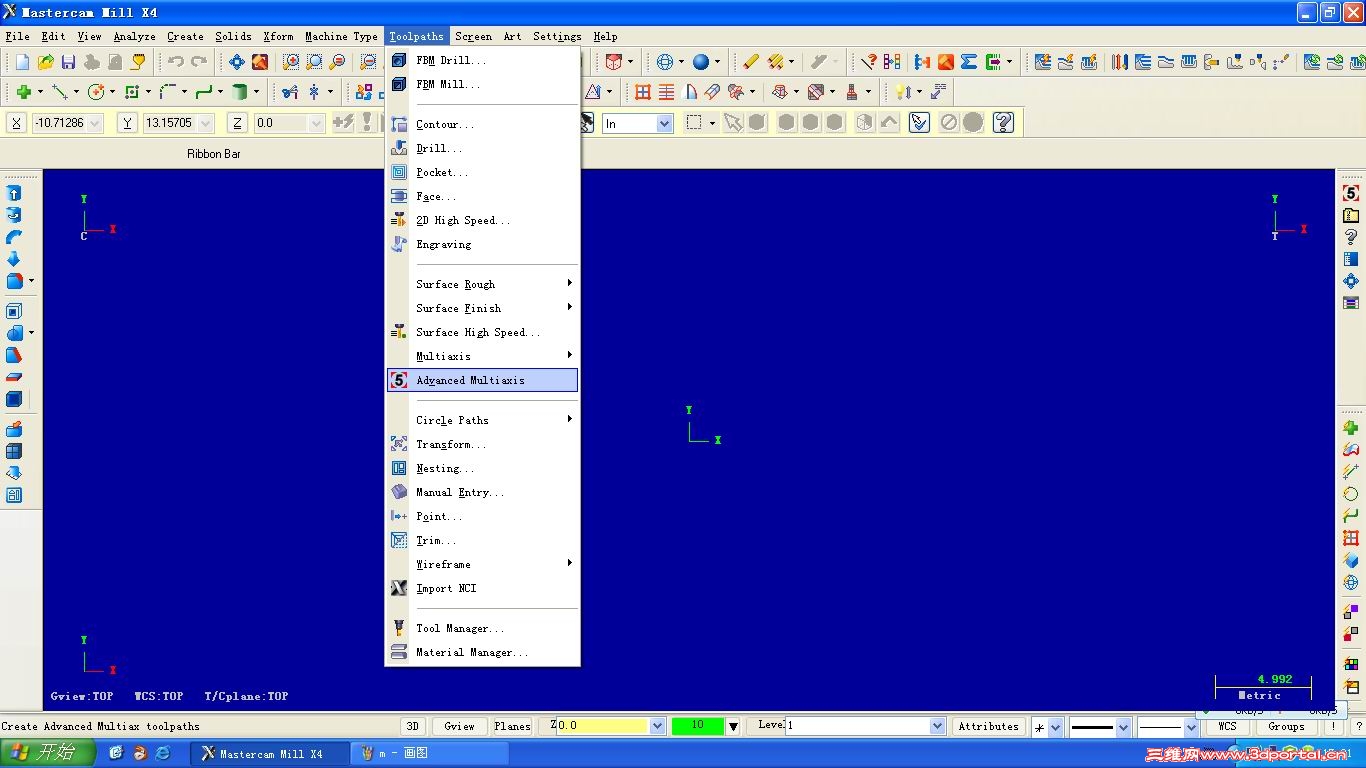Screen dimensions: 1366x768
Task: Click the Redo arrow icon
Action: [x=199, y=62]
